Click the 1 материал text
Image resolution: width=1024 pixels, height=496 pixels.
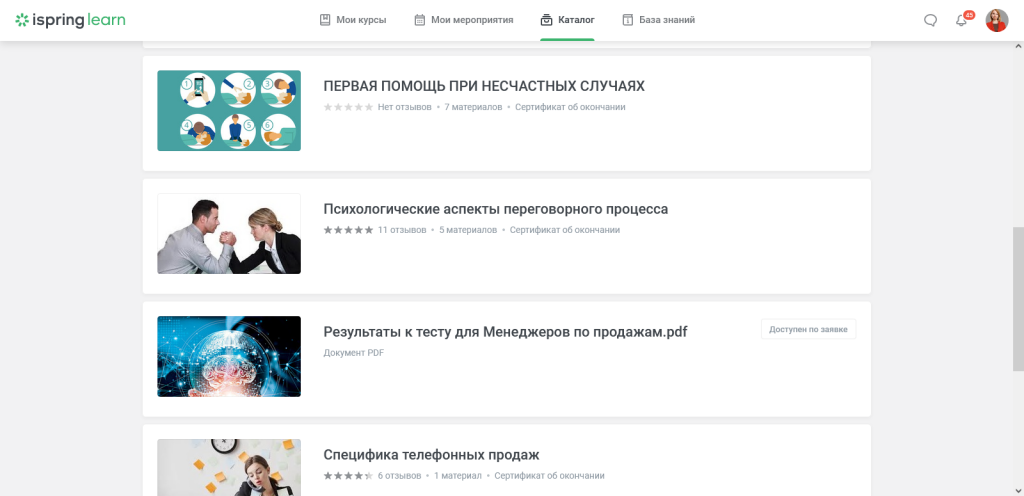[457, 476]
